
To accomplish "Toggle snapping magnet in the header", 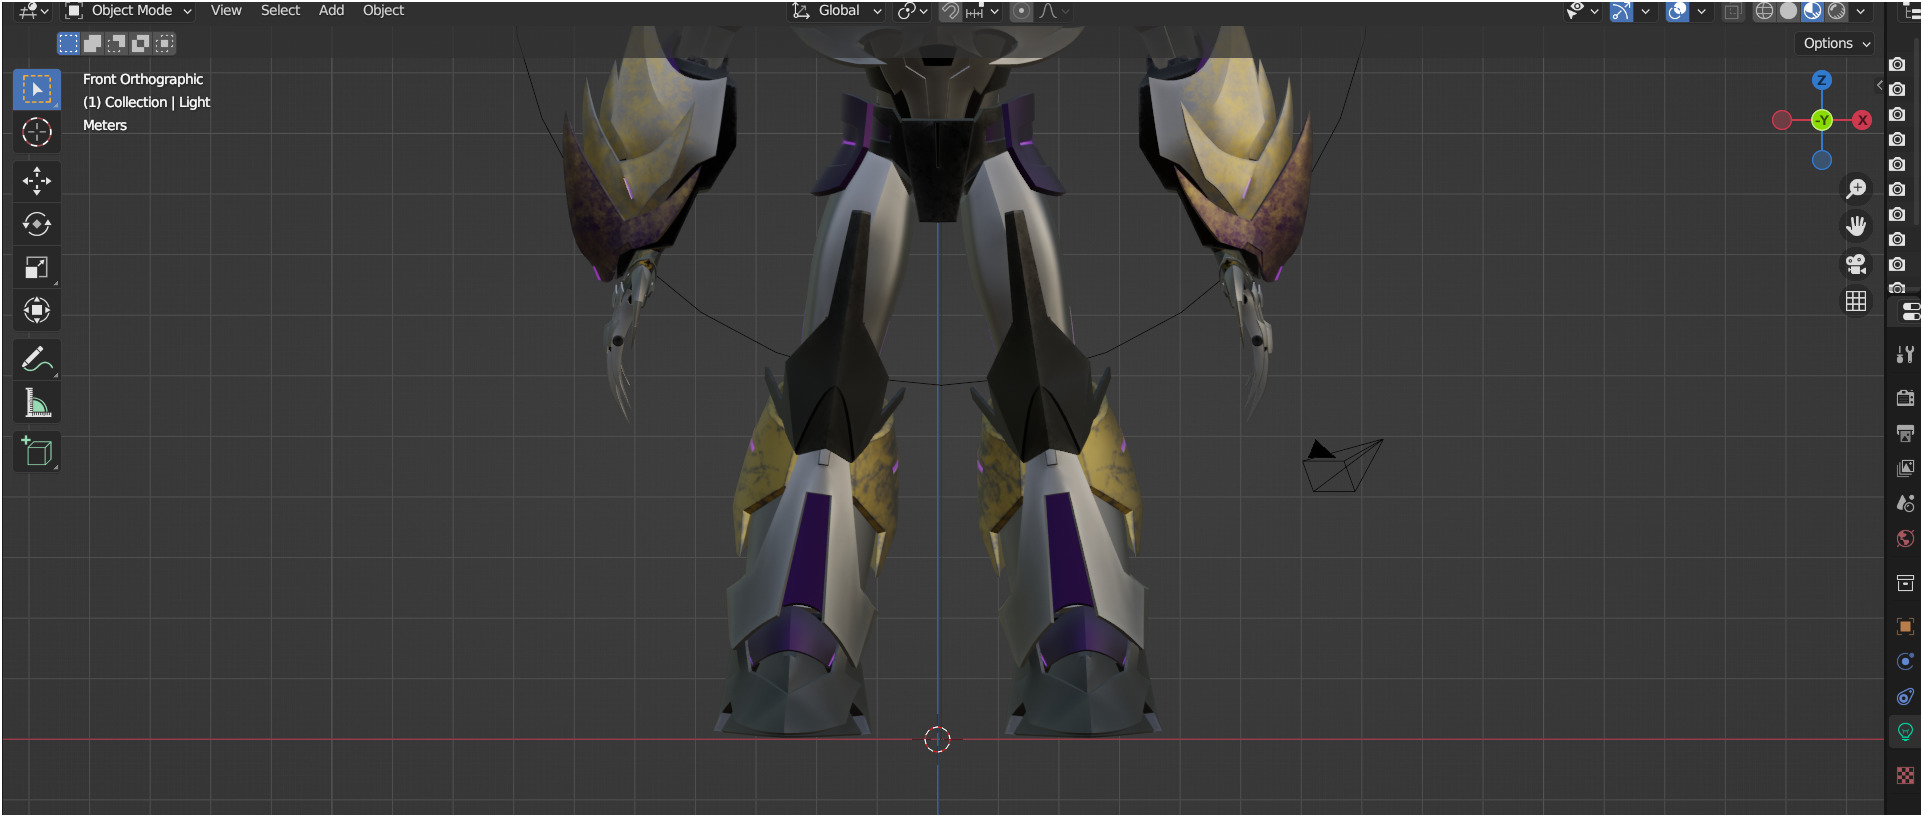I will (950, 11).
